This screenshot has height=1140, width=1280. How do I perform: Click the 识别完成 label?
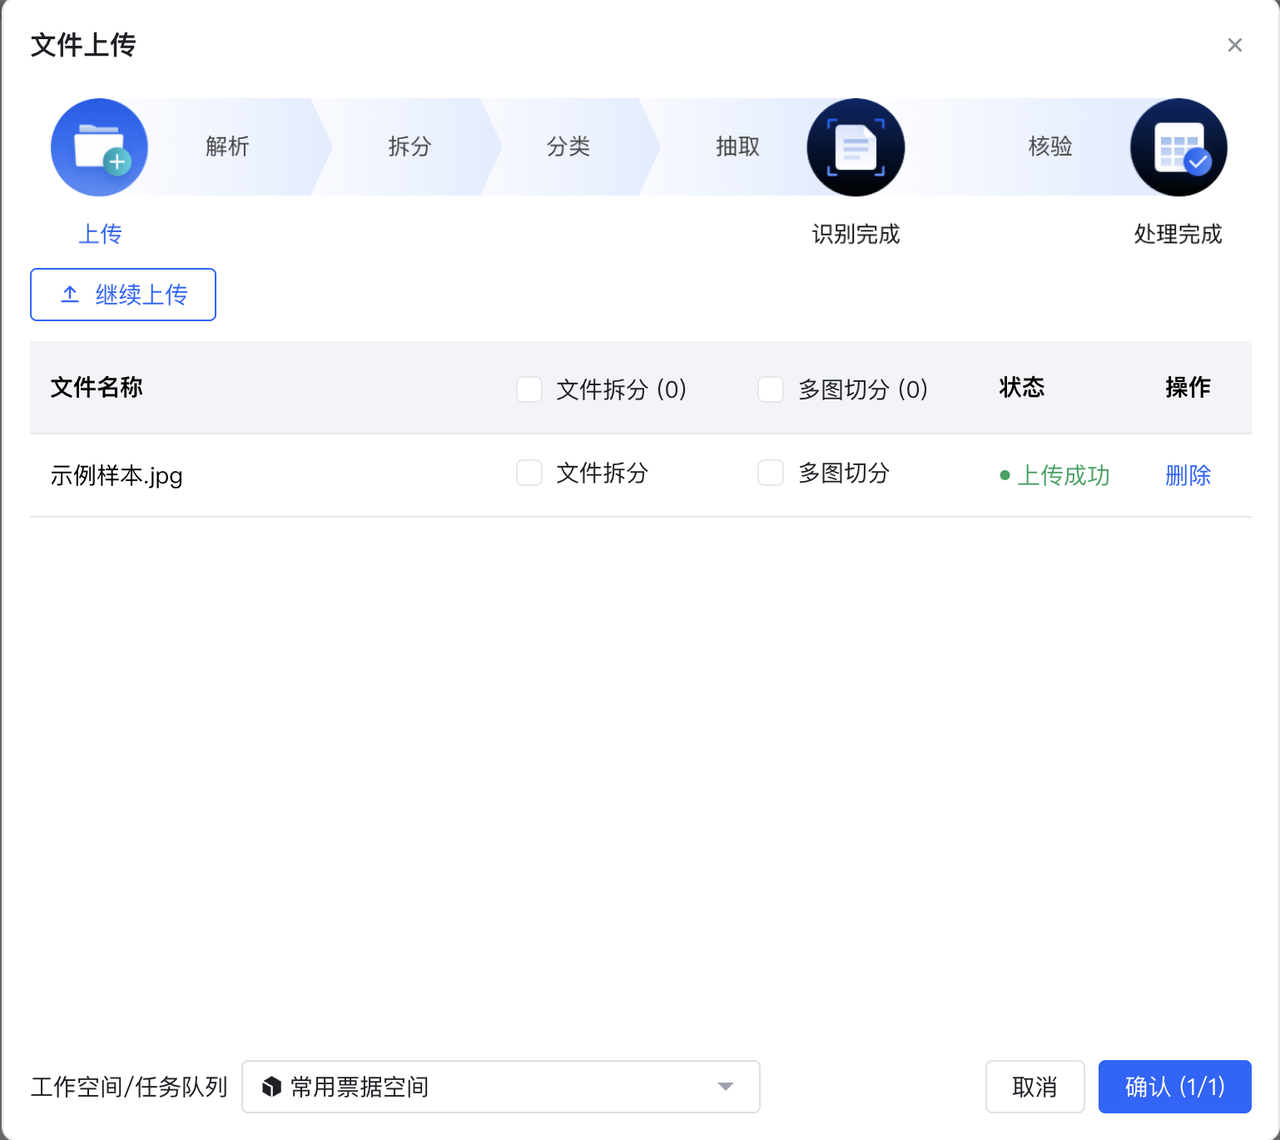coord(856,234)
